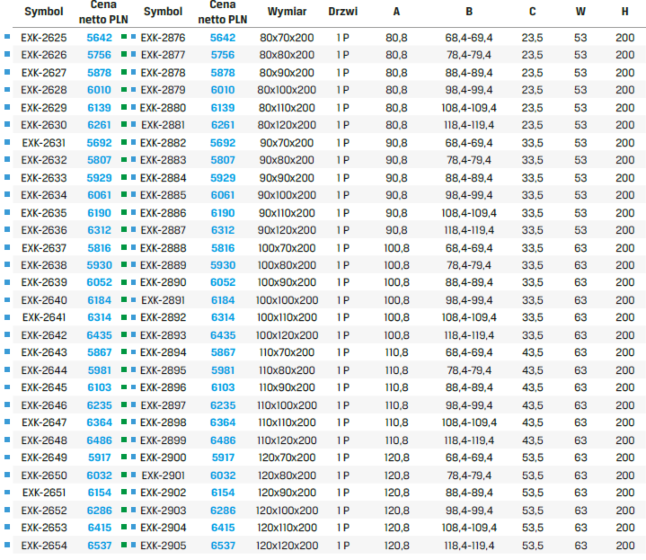Select the column header labeled A
Viewport: 646px width, 560px height.
point(396,12)
